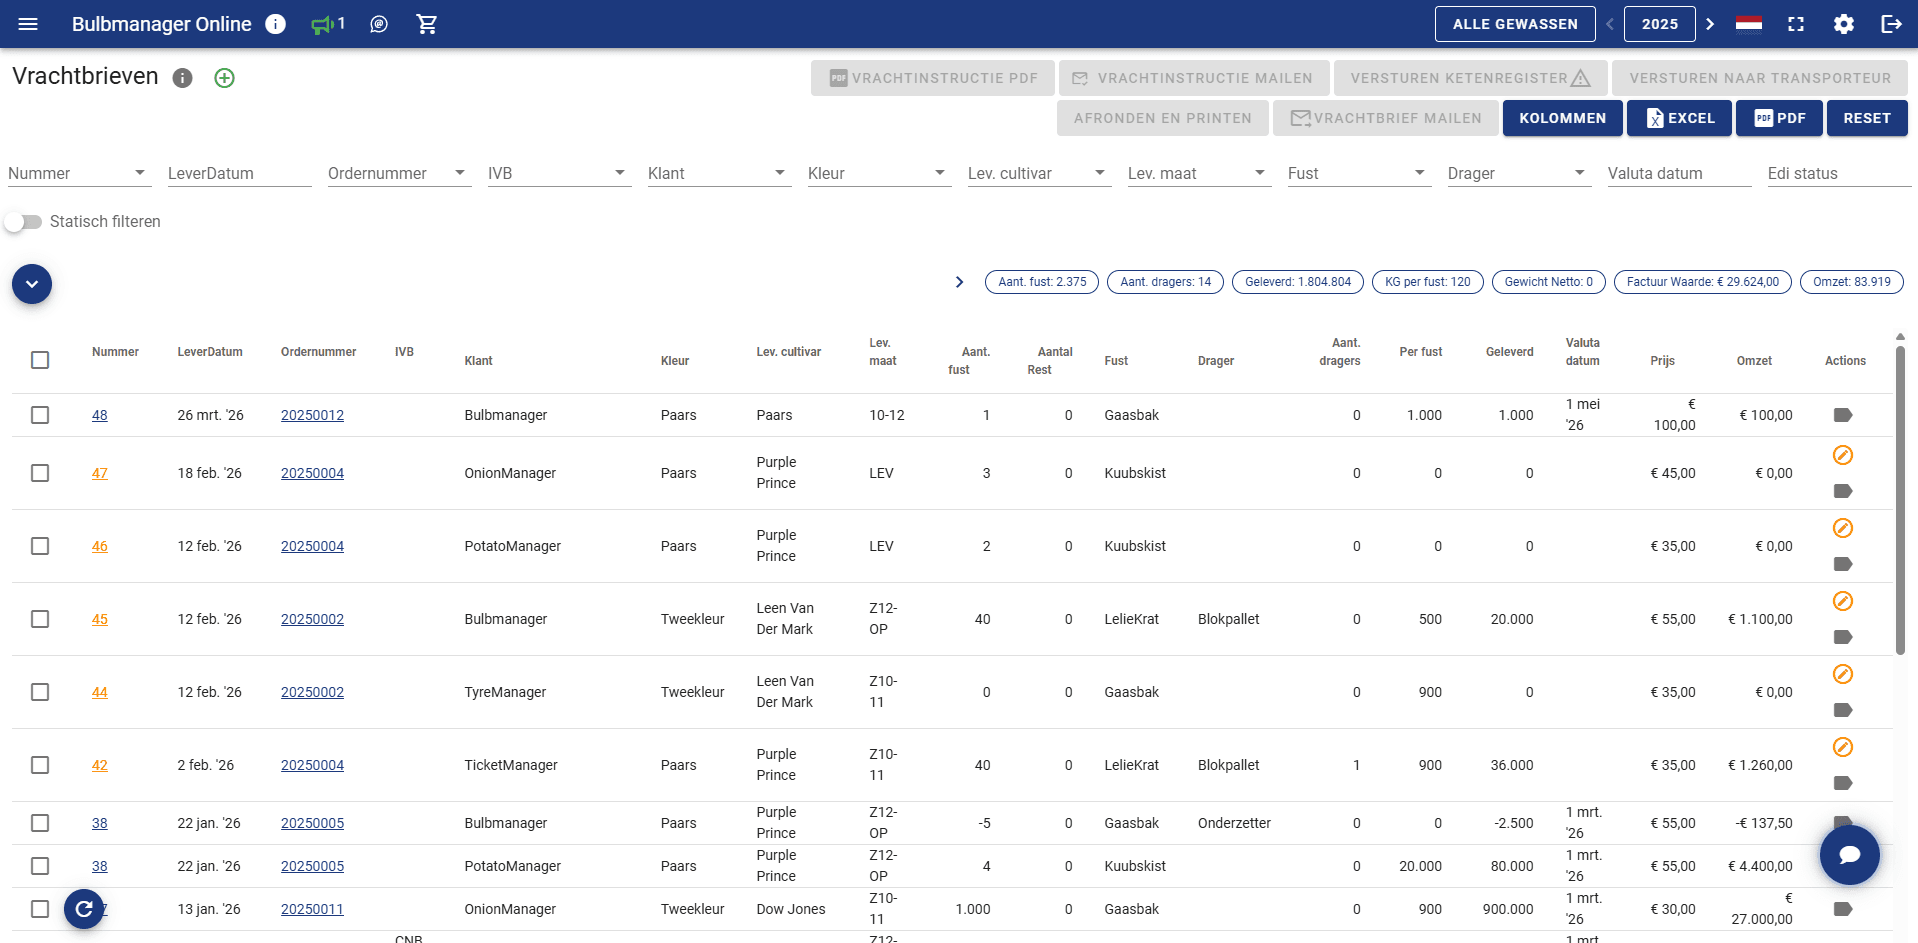This screenshot has width=1918, height=943.
Task: Open the hamburger navigation menu
Action: (x=28, y=24)
